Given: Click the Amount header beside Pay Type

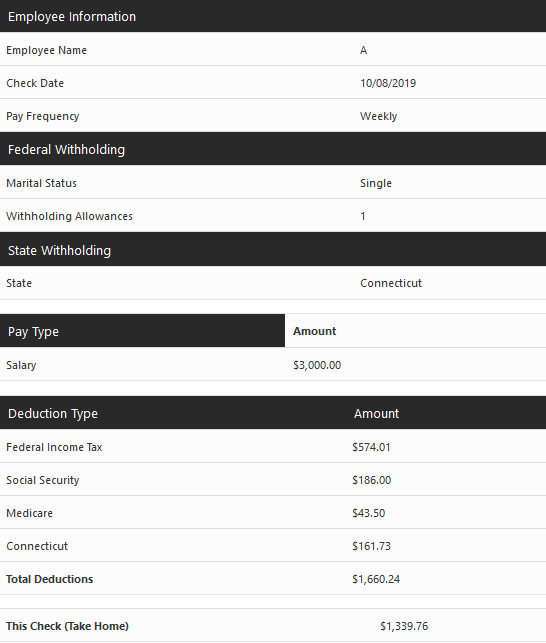Looking at the screenshot, I should coord(315,331).
